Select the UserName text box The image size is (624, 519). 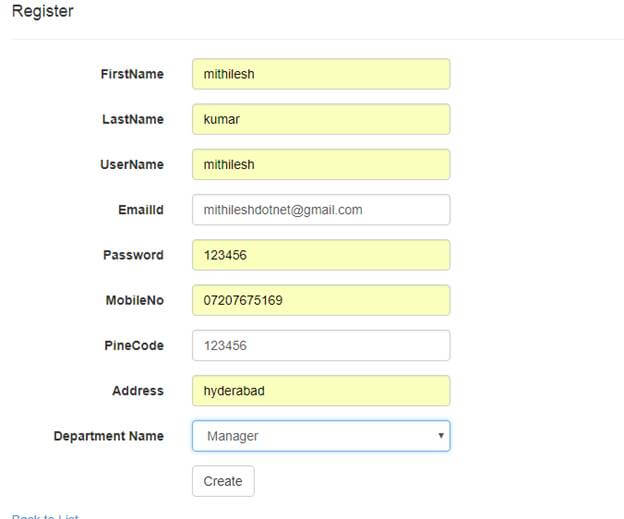pos(320,164)
